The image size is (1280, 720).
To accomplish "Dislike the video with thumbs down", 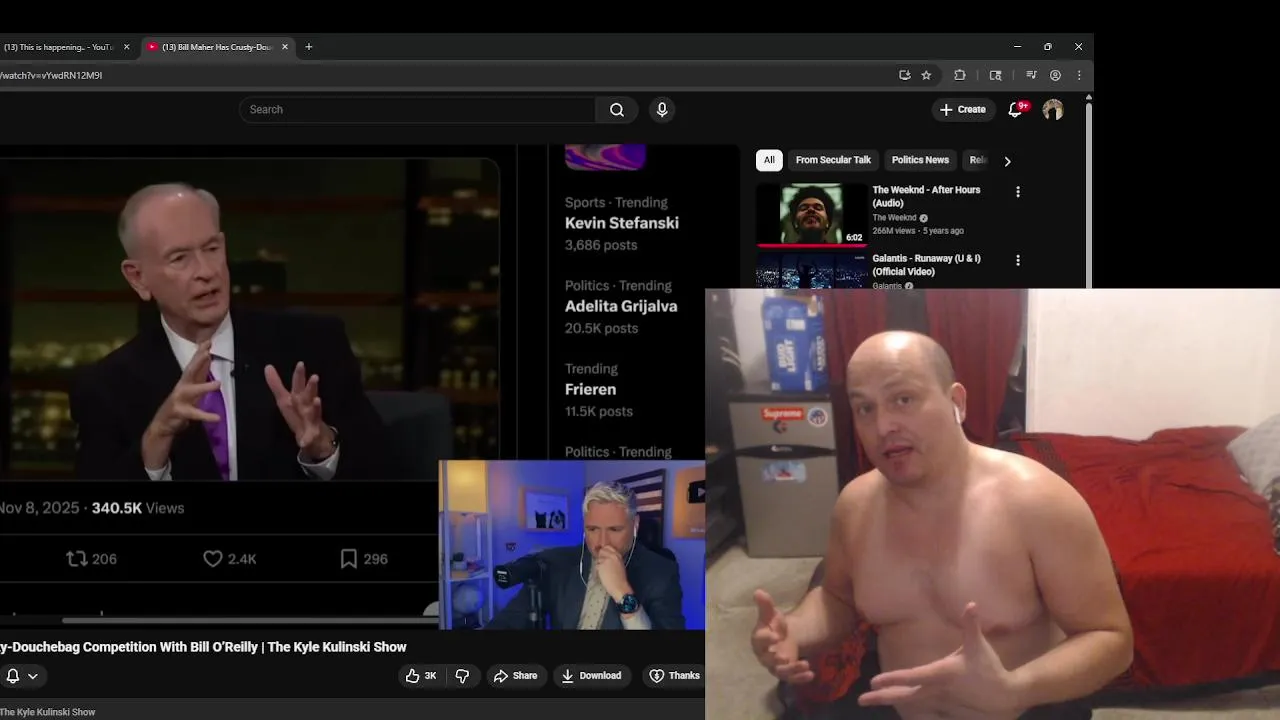I will tap(462, 676).
